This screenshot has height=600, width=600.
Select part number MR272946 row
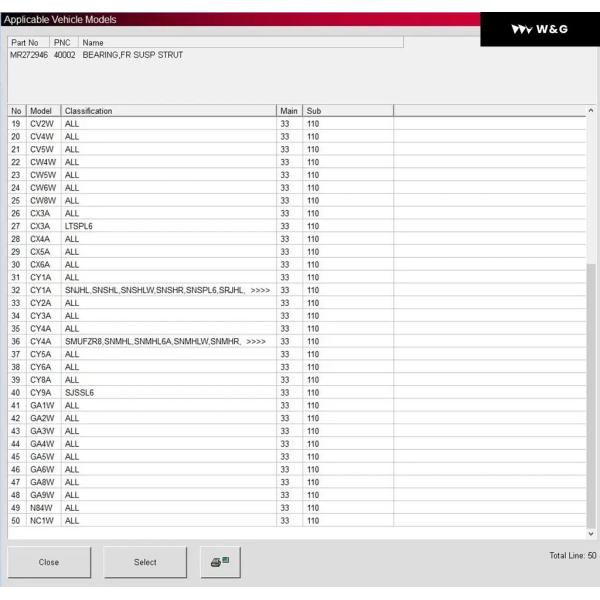pos(100,55)
